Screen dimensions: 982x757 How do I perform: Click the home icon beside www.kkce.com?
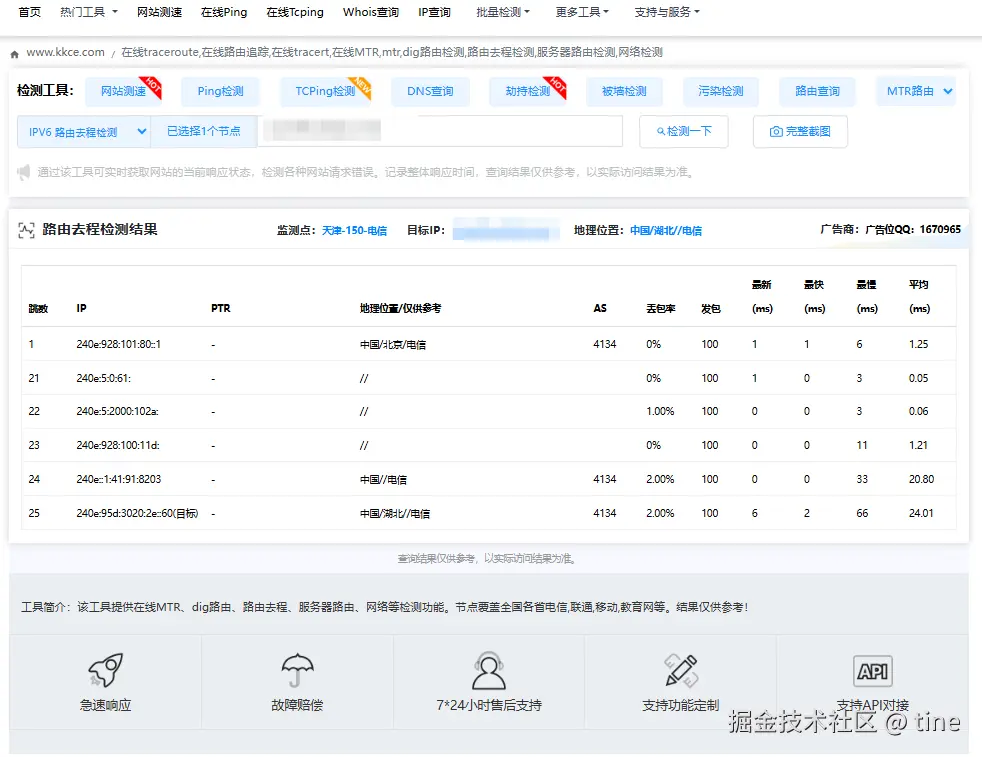14,54
